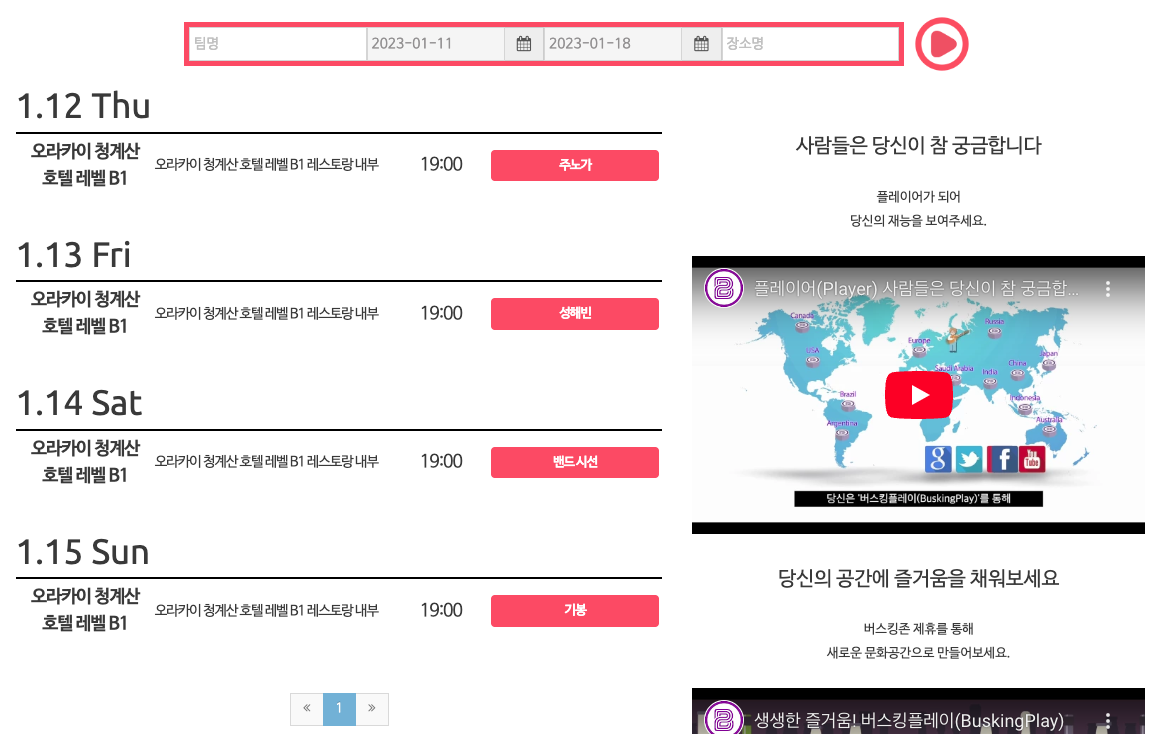Screen dimensions: 1164x734
Task: Click the channel logo on the second video
Action: [x=724, y=718]
